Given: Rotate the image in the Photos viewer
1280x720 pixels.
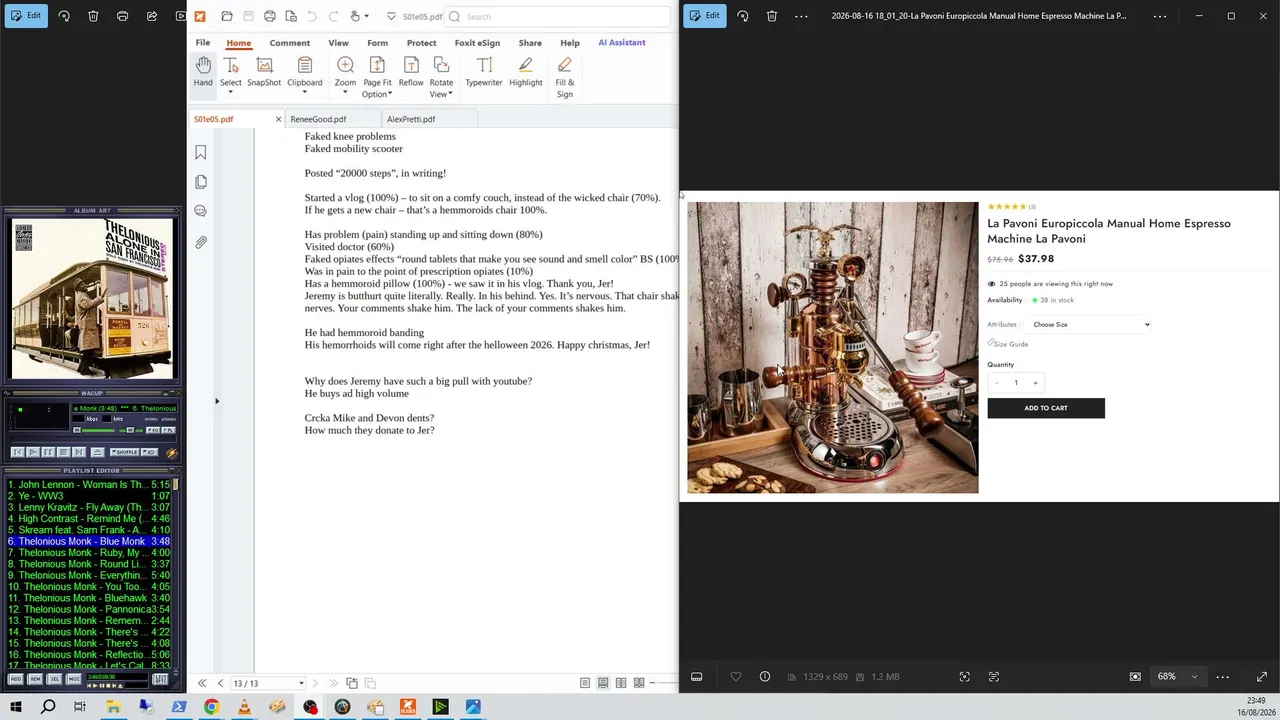Looking at the screenshot, I should pyautogui.click(x=742, y=16).
